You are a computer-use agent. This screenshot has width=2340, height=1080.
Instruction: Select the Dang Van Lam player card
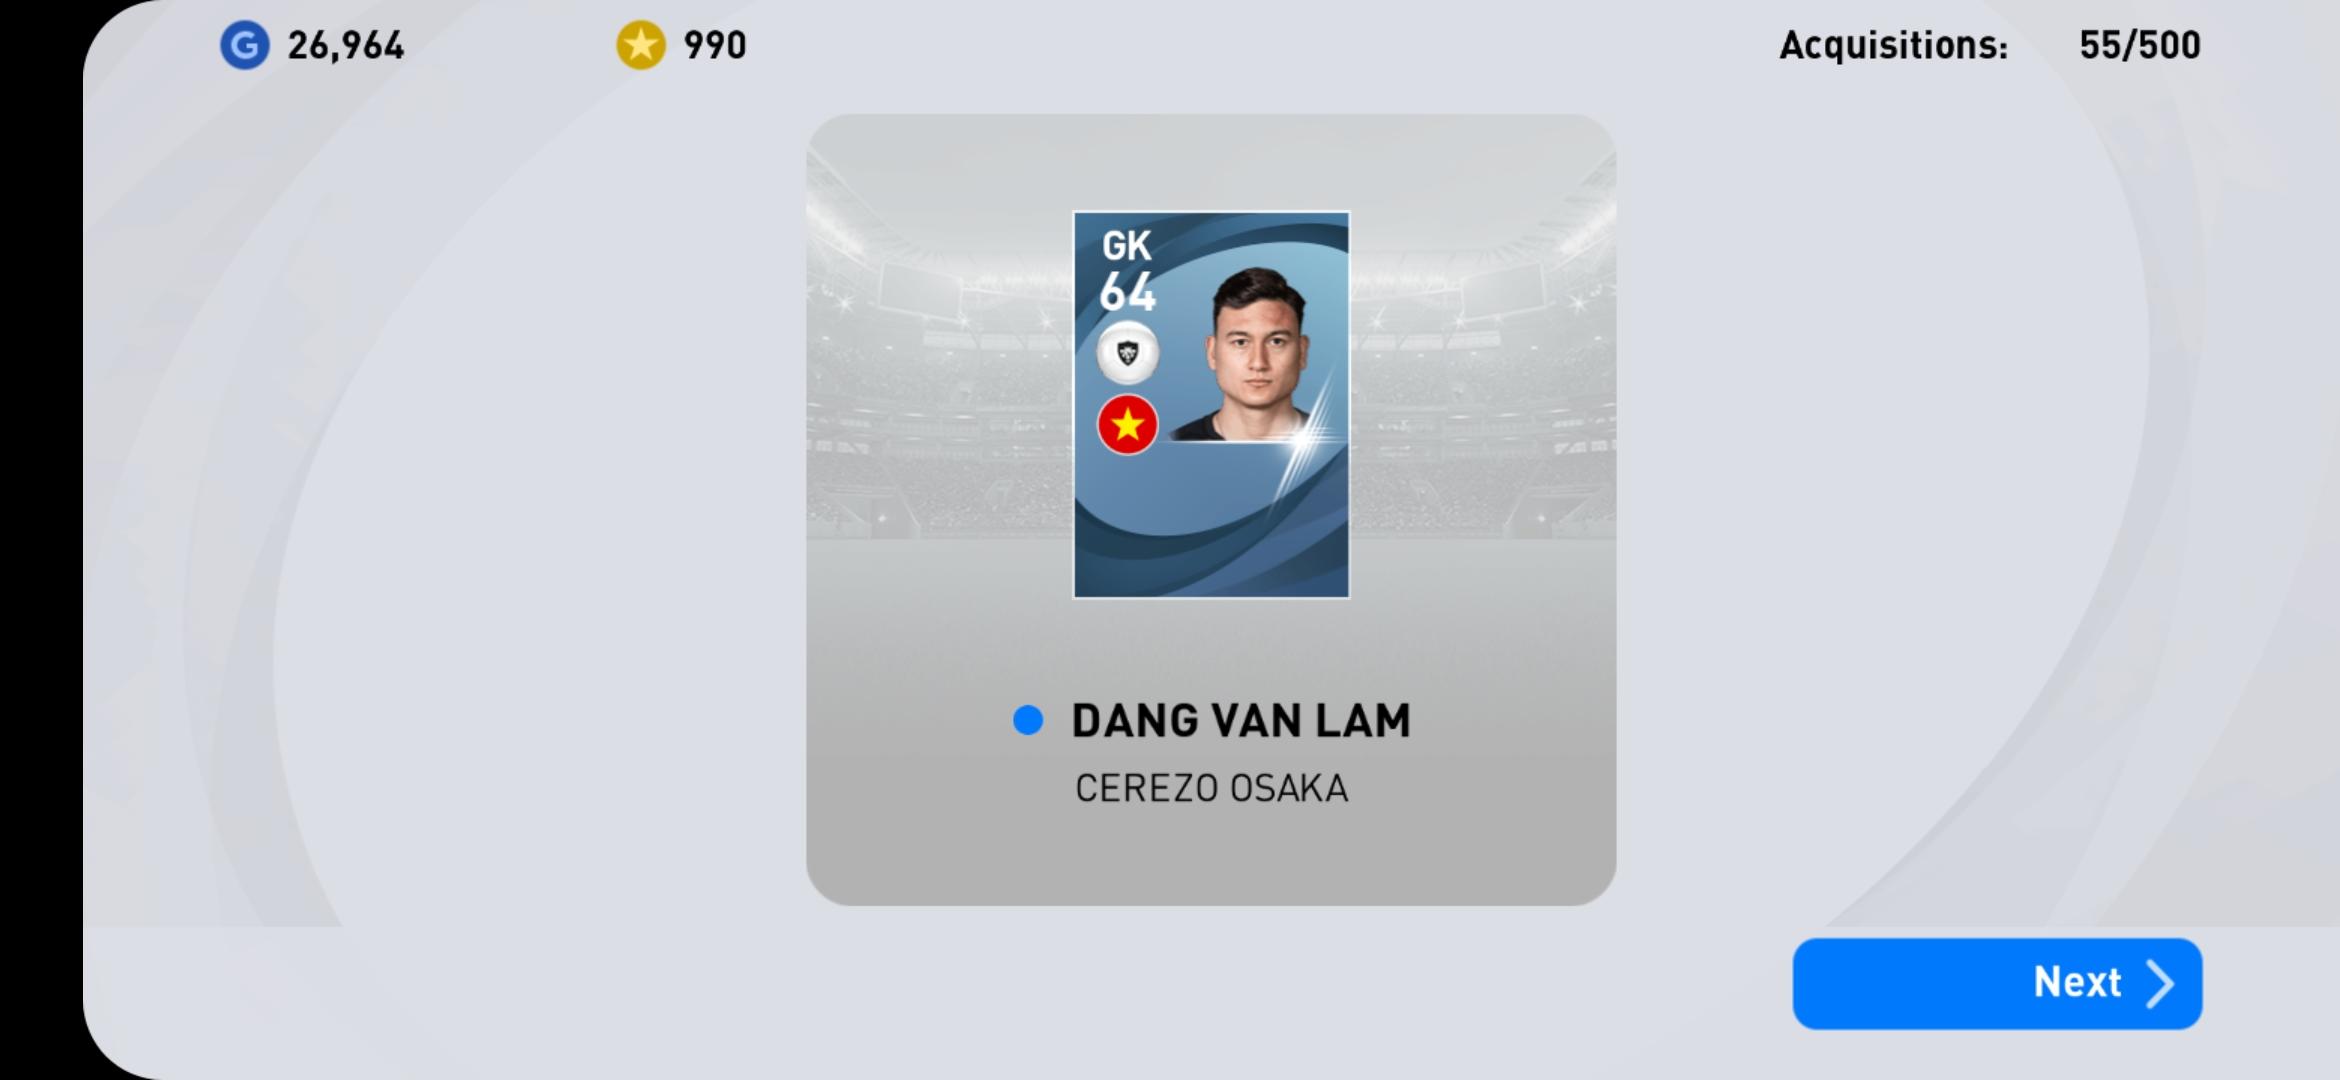pyautogui.click(x=1211, y=405)
